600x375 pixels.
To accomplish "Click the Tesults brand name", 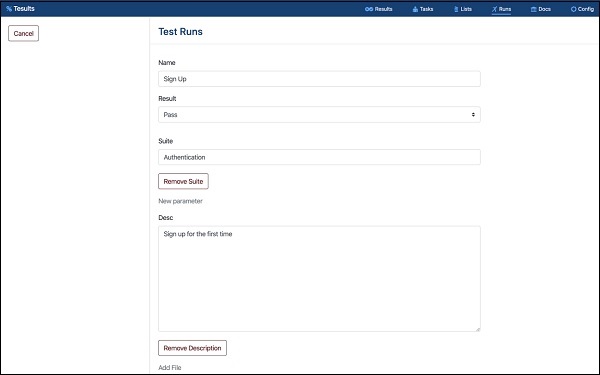I will tap(24, 8).
